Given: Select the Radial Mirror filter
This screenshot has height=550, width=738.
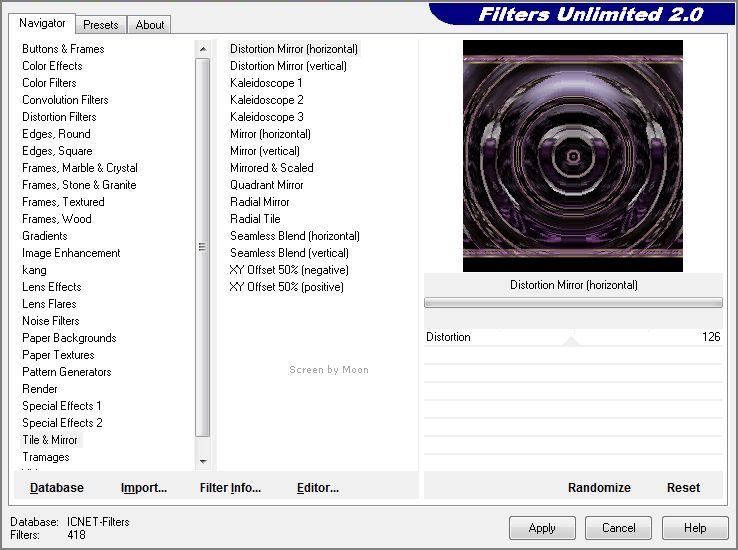Looking at the screenshot, I should pyautogui.click(x=259, y=202).
